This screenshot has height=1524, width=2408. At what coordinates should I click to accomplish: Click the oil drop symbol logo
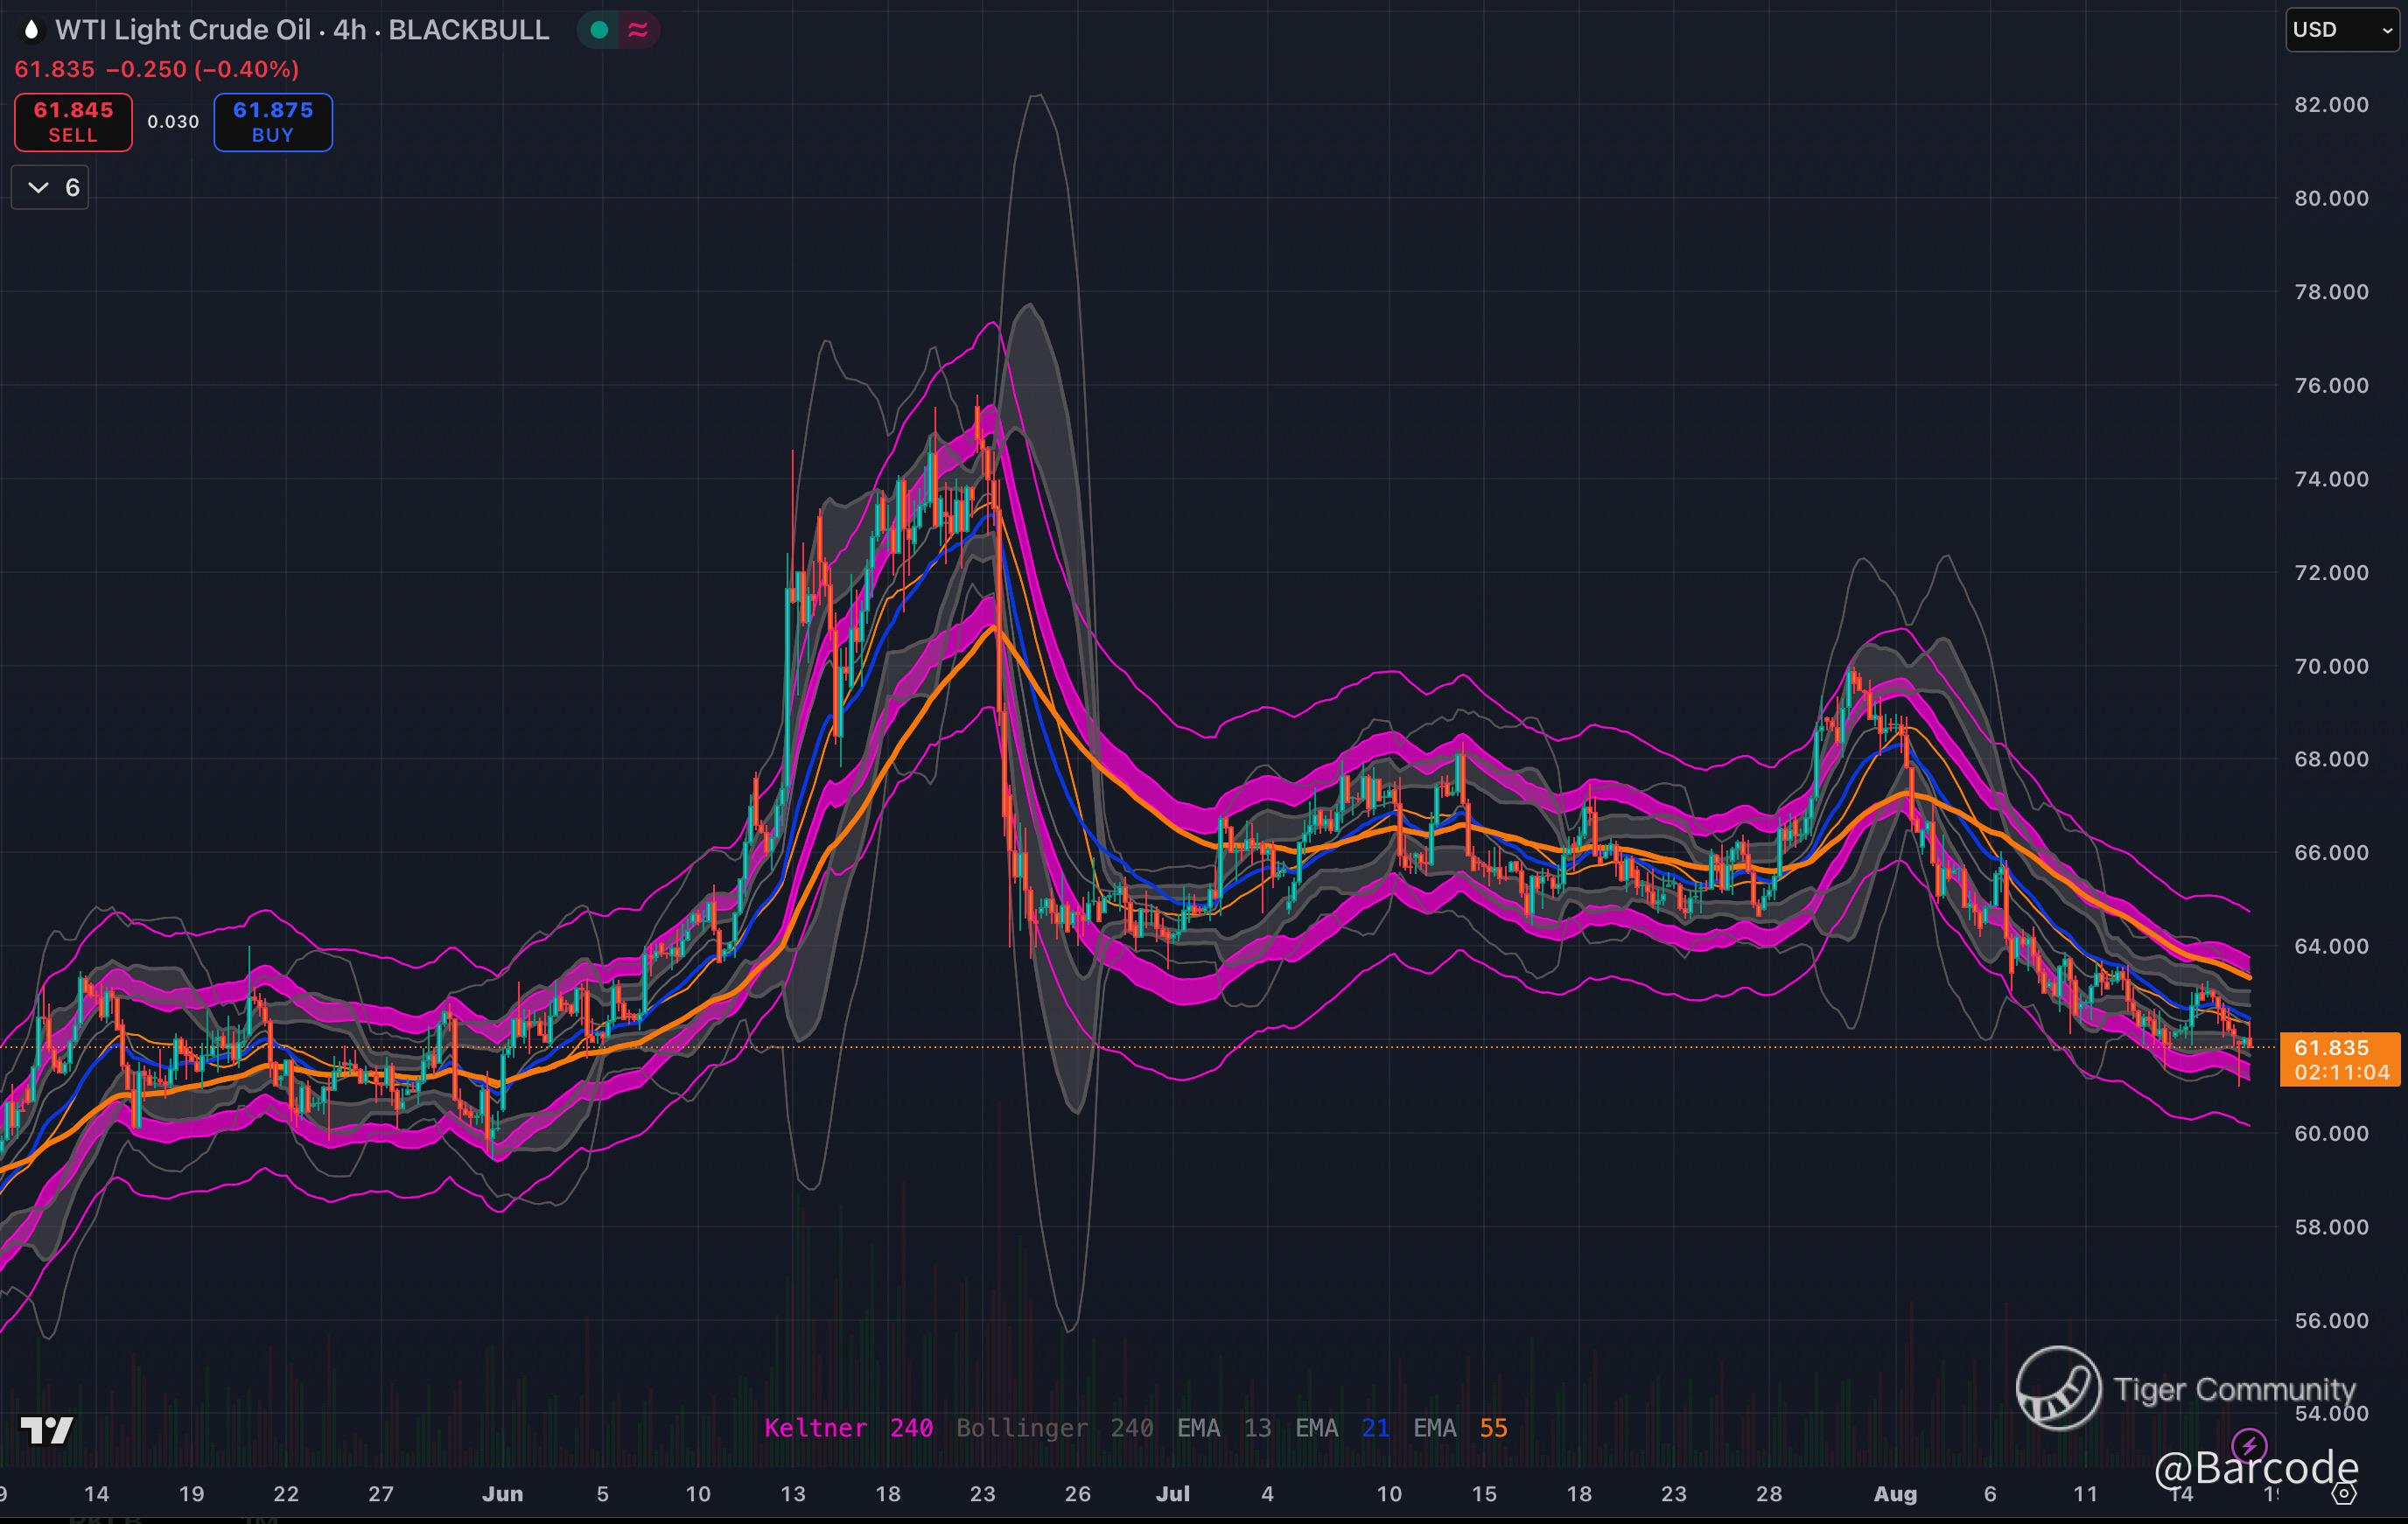tap(32, 30)
